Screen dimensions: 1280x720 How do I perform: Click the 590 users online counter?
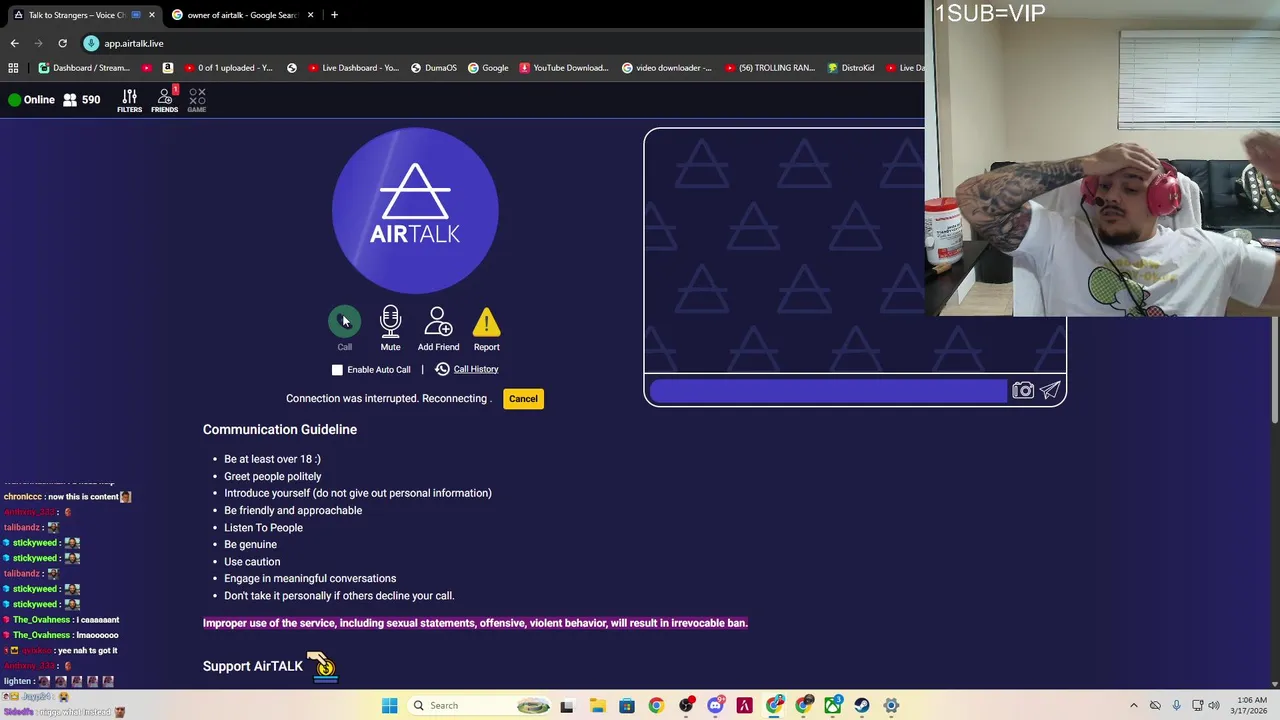pos(81,100)
